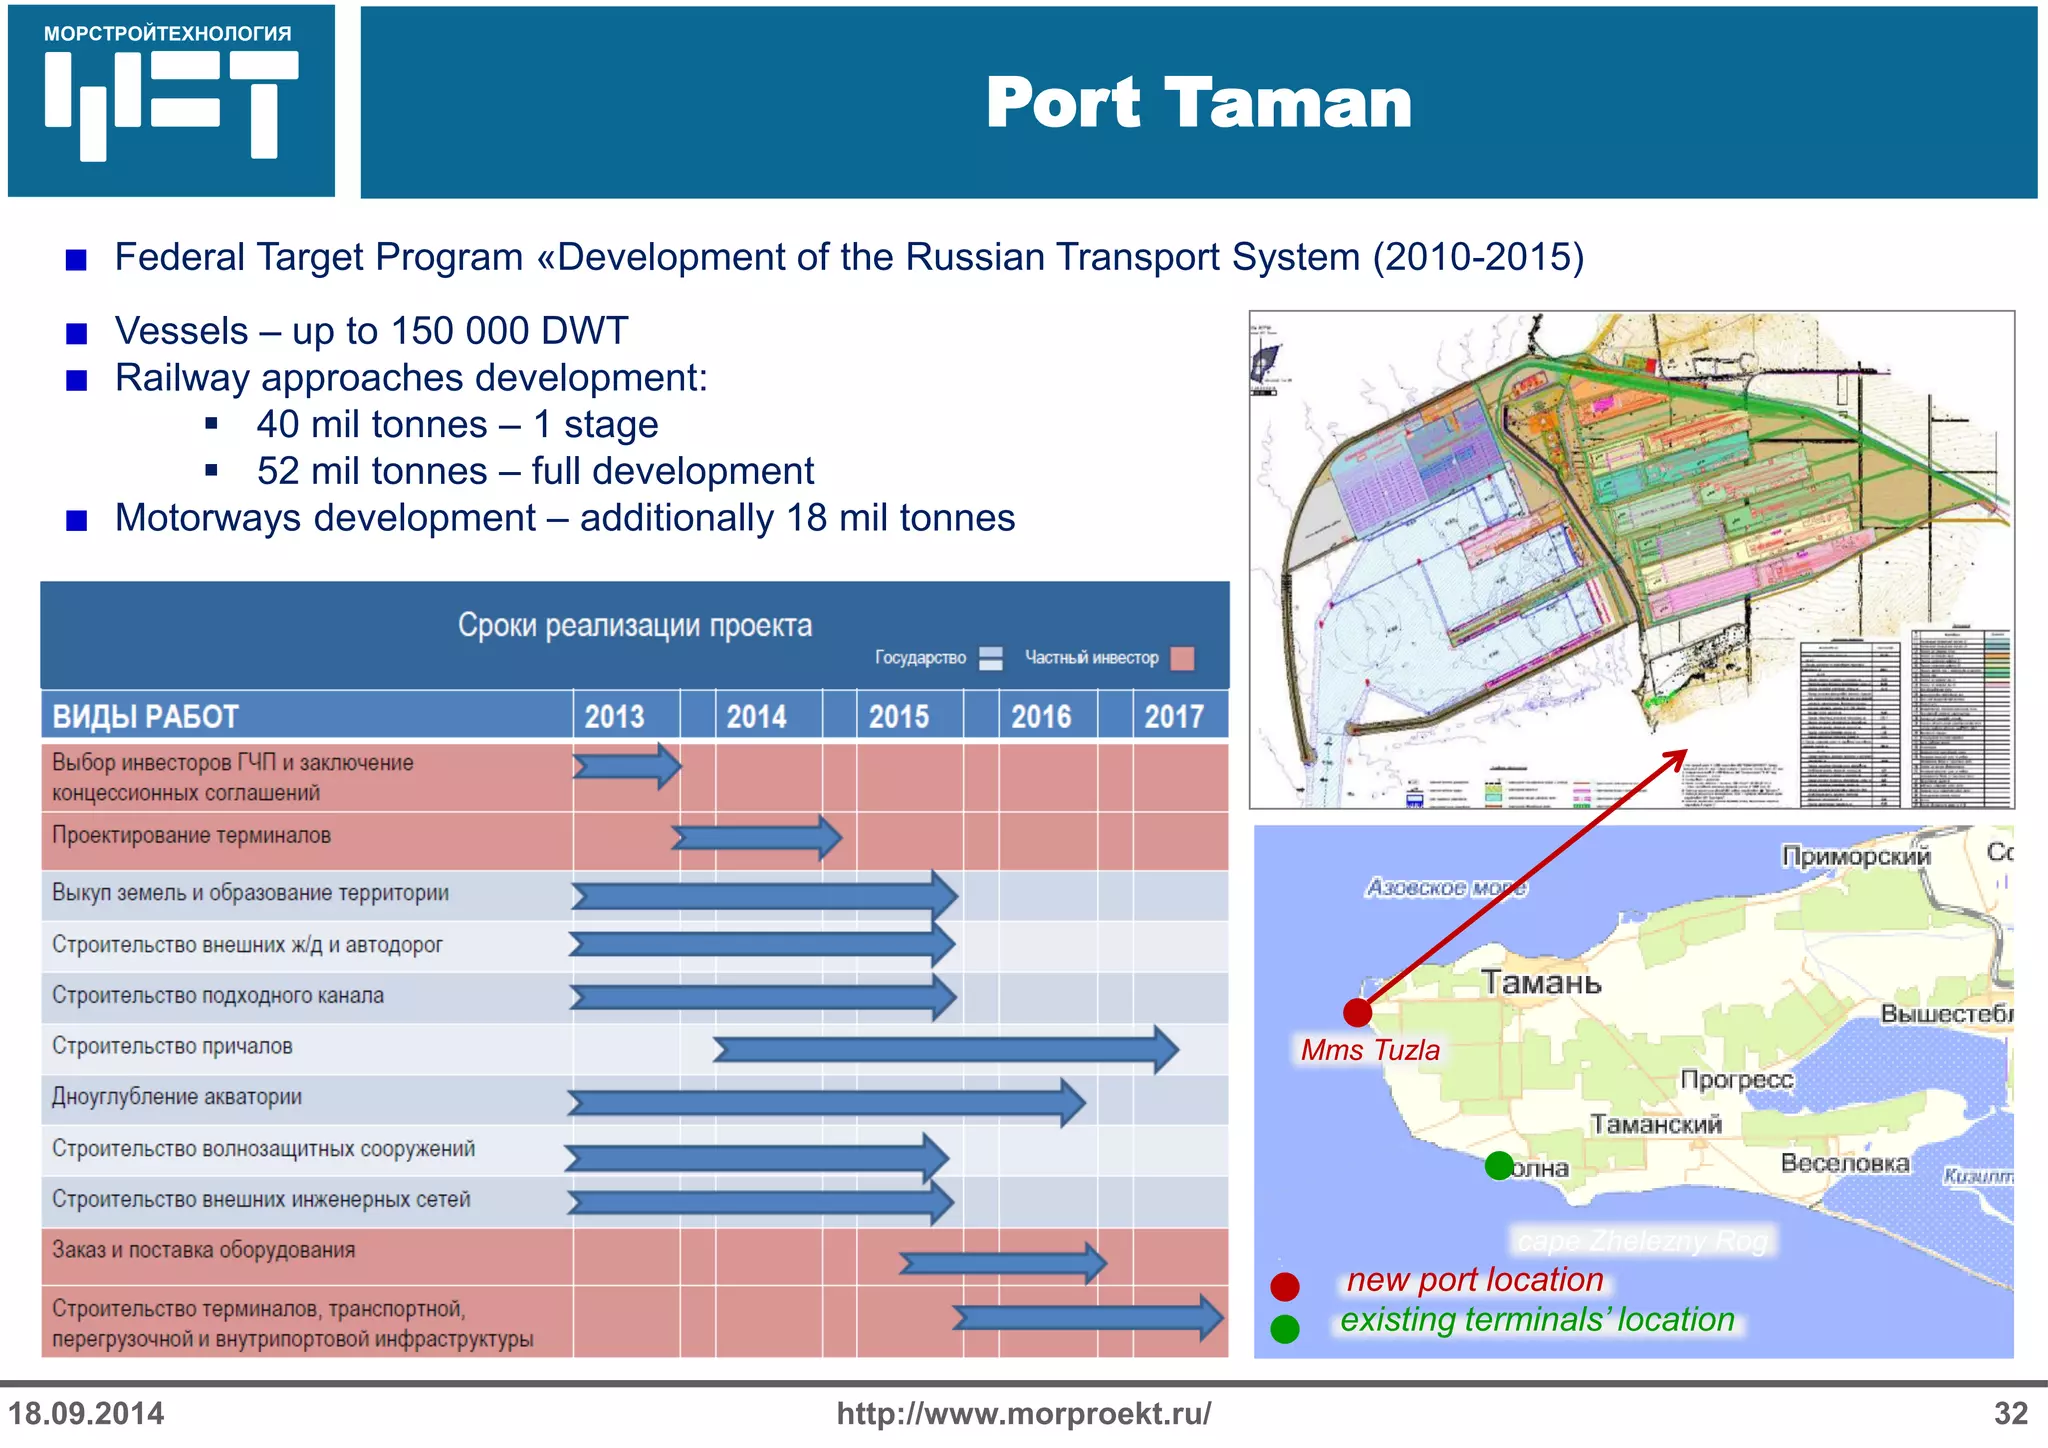The width and height of the screenshot is (2048, 1448).
Task: Click the green existing terminals map marker
Action: 1498,1165
